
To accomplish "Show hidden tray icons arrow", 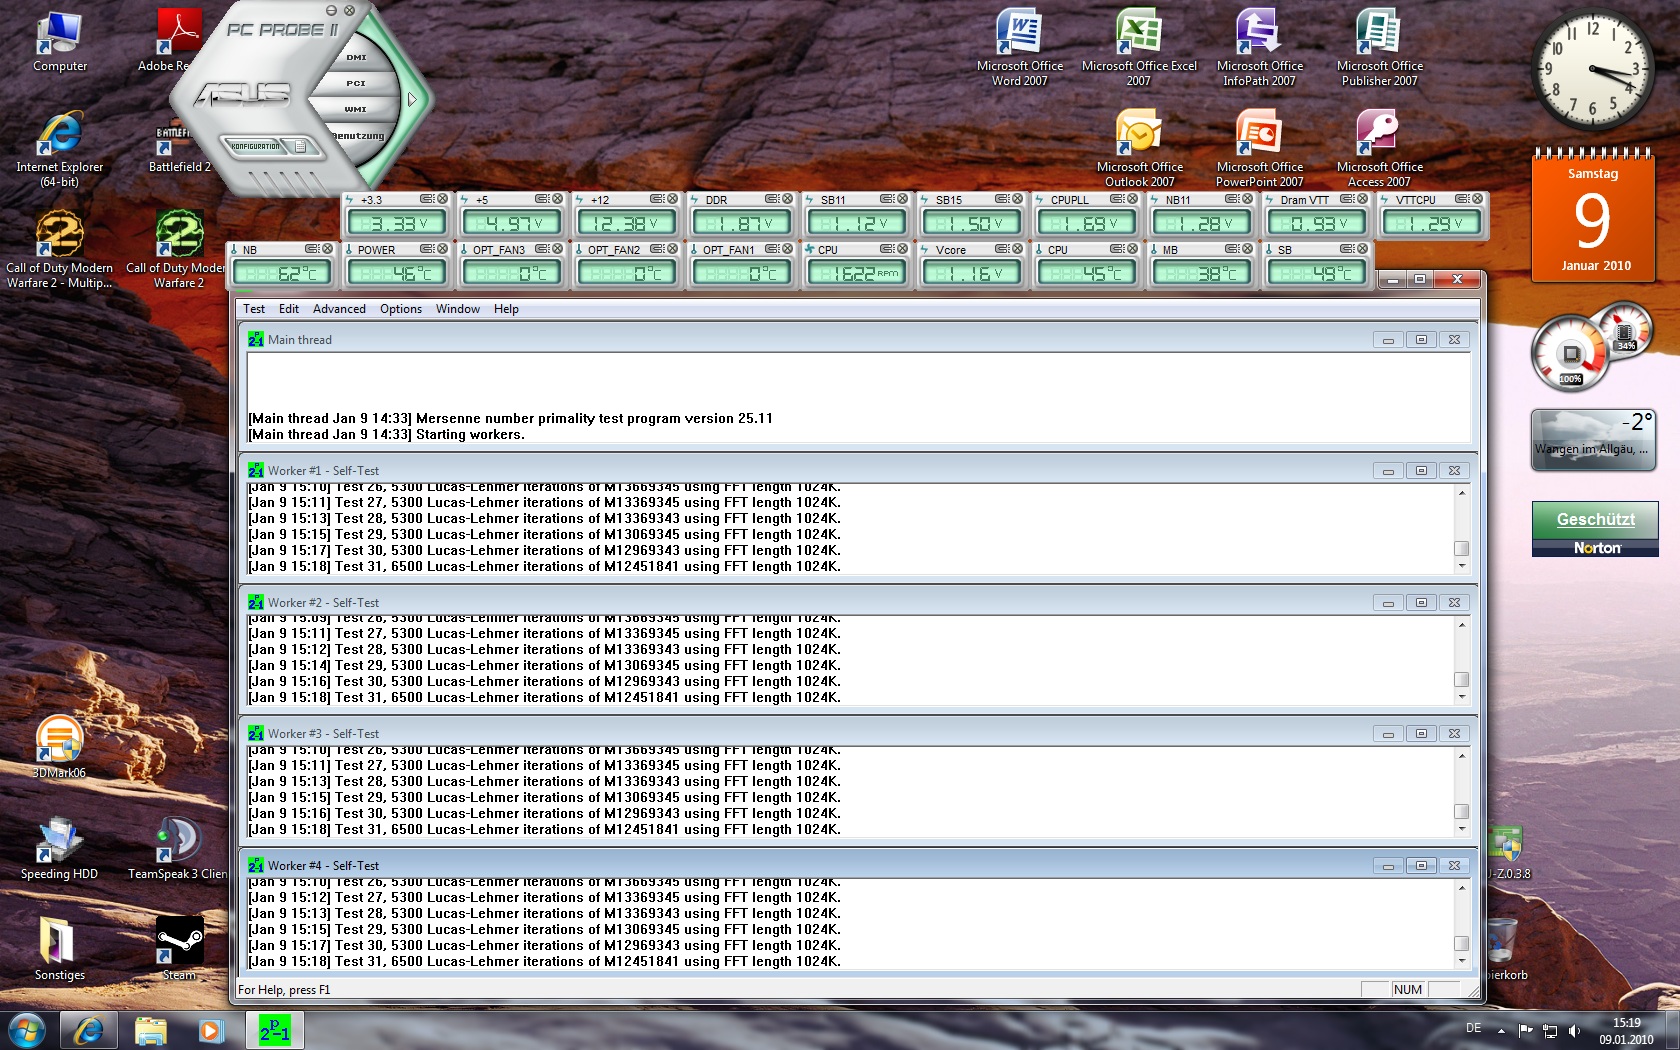I will coord(1501,1030).
